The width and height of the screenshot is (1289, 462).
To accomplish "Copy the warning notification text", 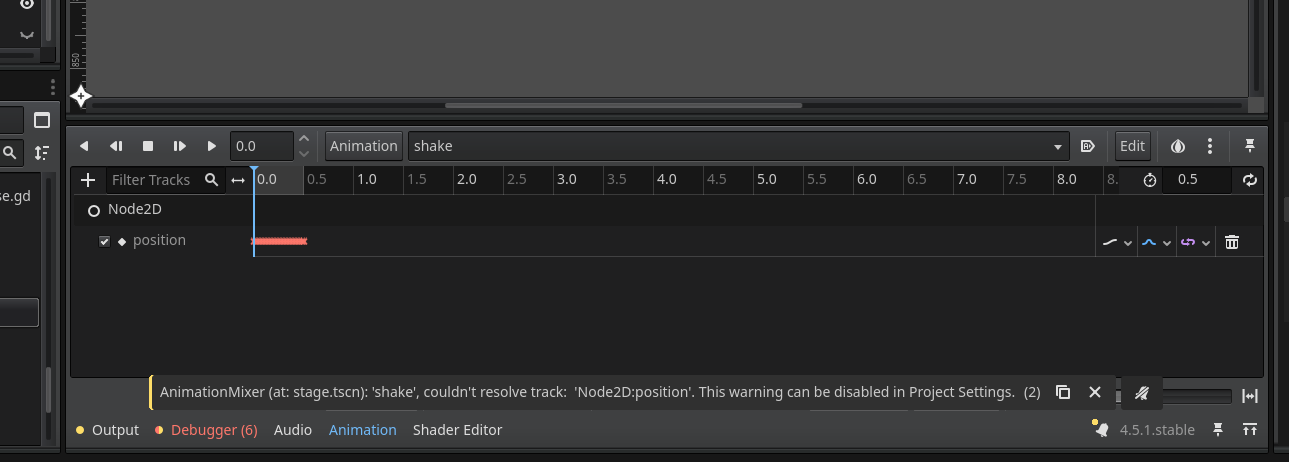I will (1063, 392).
